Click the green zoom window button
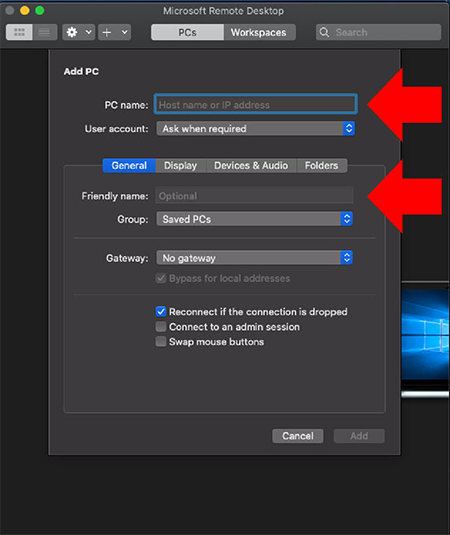 point(40,11)
